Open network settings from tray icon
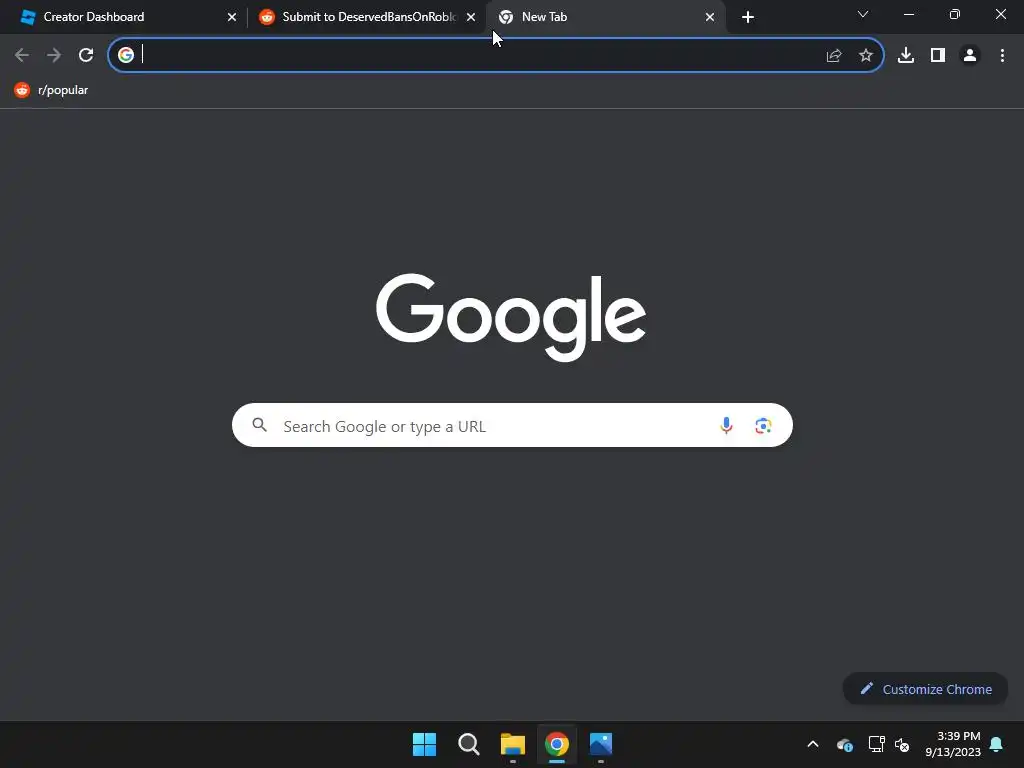 (876, 744)
